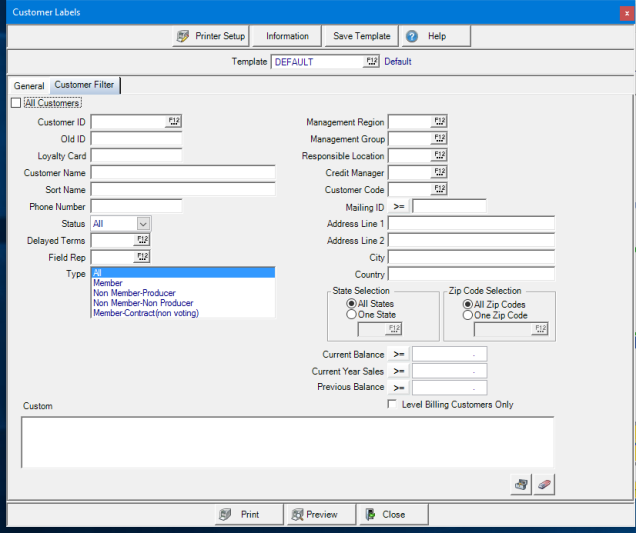Click the Customer Name input field
The height and width of the screenshot is (533, 636).
coord(182,173)
